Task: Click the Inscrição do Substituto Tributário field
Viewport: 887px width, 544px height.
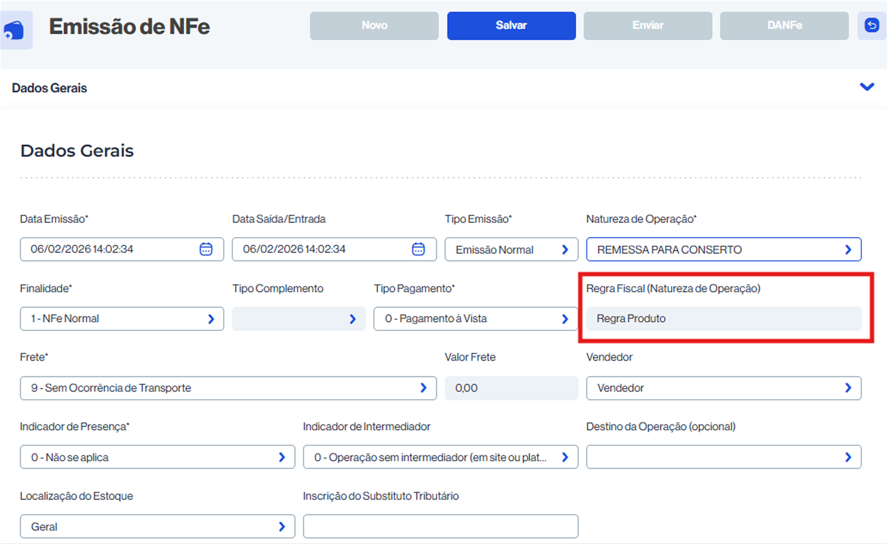Action: (x=440, y=526)
